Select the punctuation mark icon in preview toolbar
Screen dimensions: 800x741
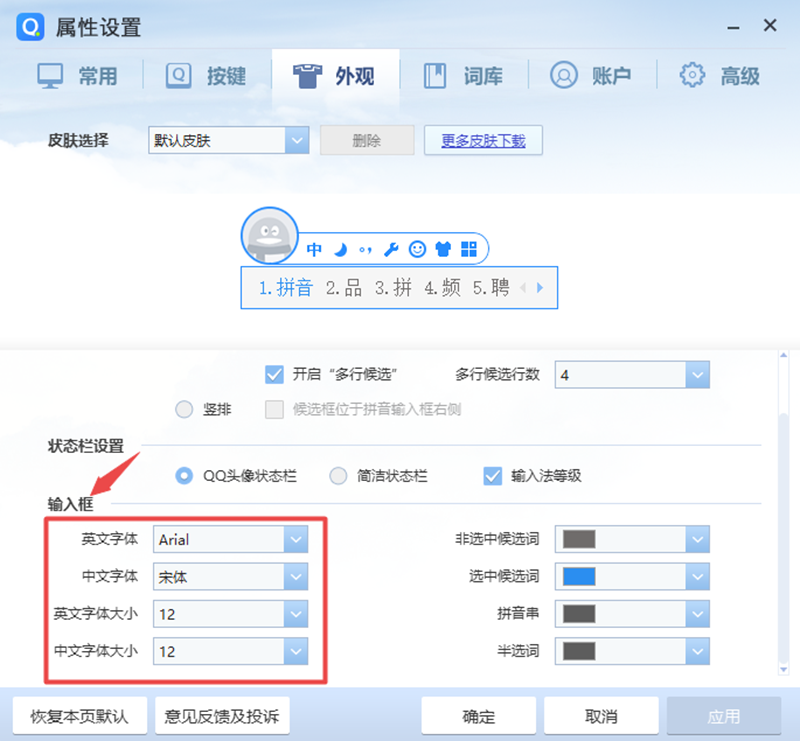(x=366, y=247)
